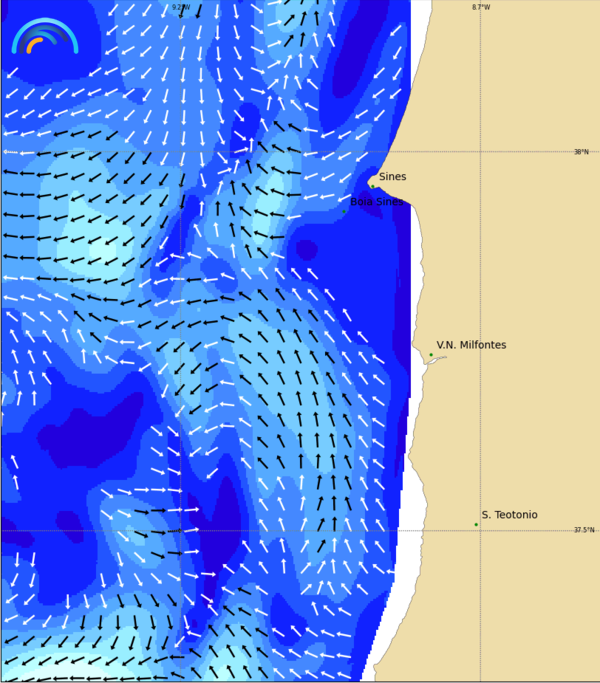
Task: Click the river inlet at V.N. Milfontes
Action: tap(434, 361)
